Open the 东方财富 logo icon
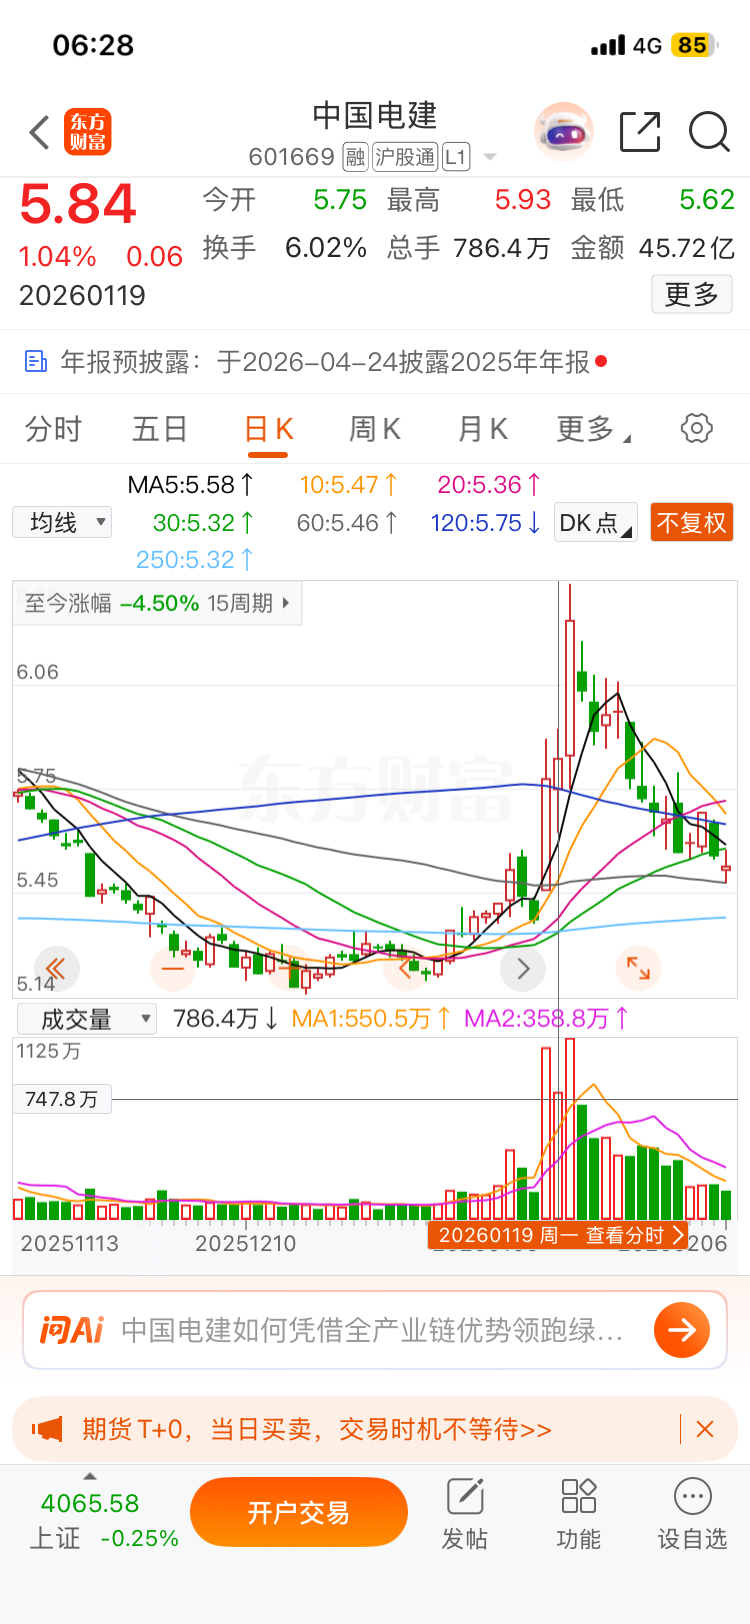The width and height of the screenshot is (750, 1624). (88, 132)
